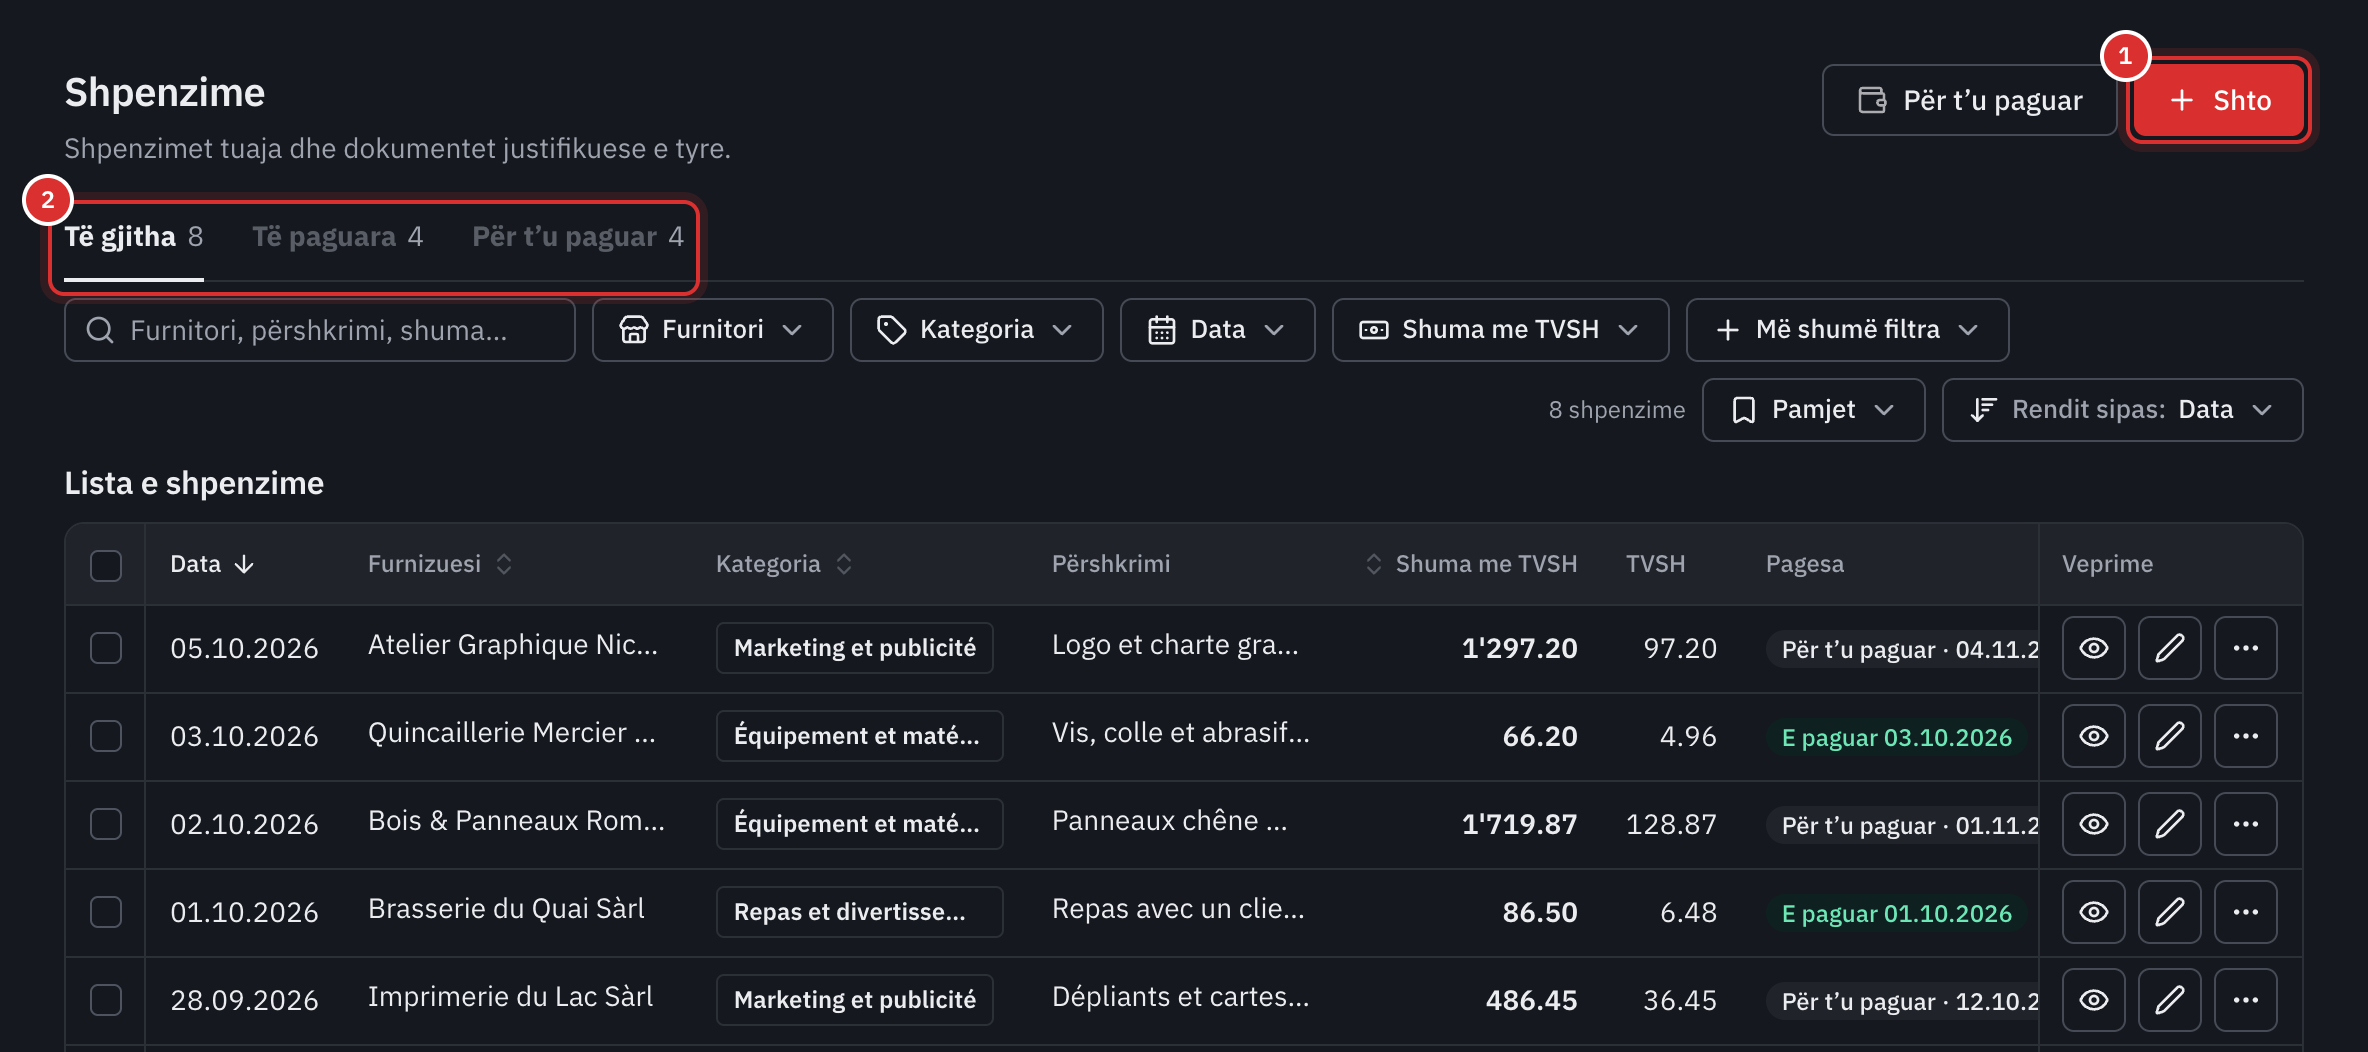This screenshot has width=2368, height=1052.
Task: Check the 01.10.2026 expense row checkbox
Action: click(x=106, y=912)
